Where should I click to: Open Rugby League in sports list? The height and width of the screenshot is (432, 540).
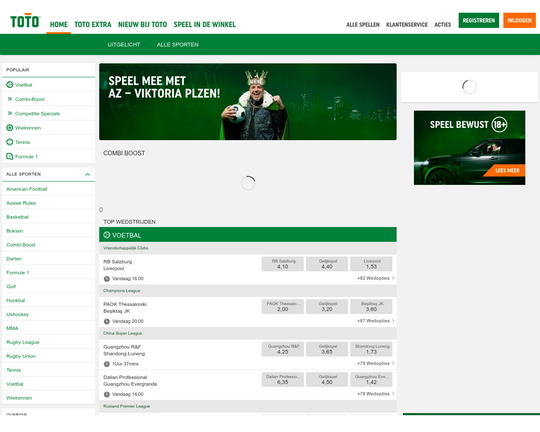(x=49, y=342)
